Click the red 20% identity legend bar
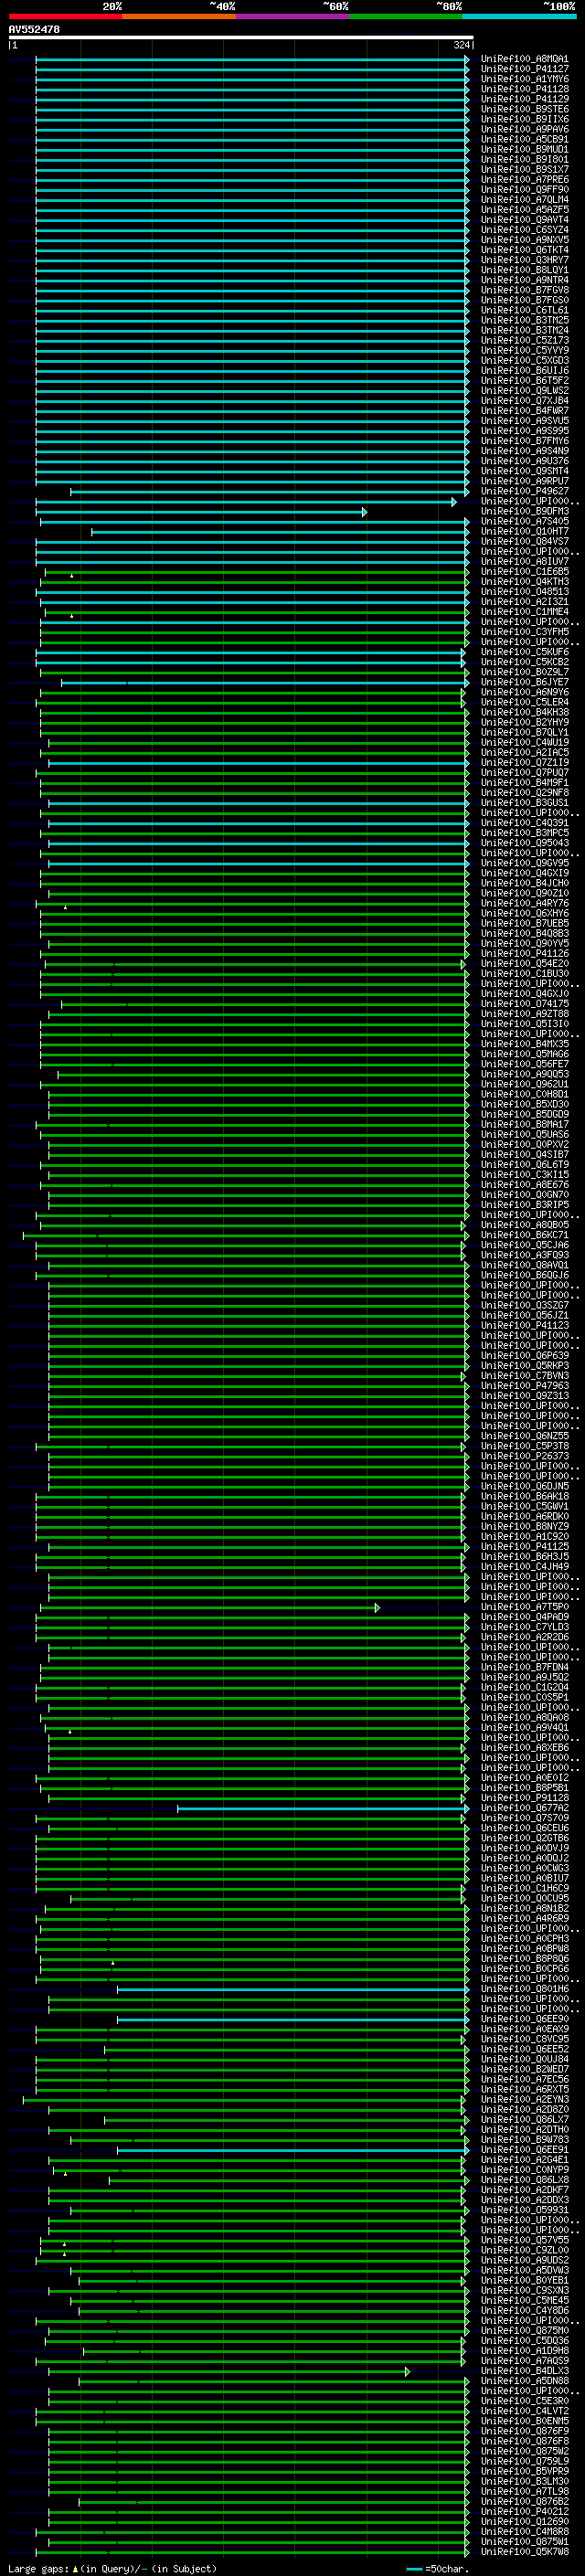This screenshot has height=2576, width=585. pos(65,16)
